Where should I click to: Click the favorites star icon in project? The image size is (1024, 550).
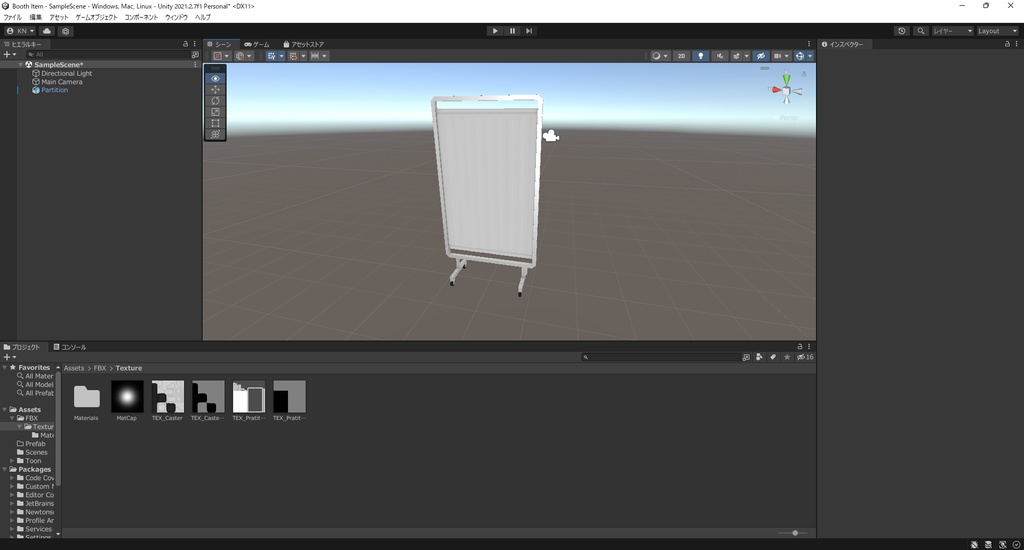coord(787,357)
